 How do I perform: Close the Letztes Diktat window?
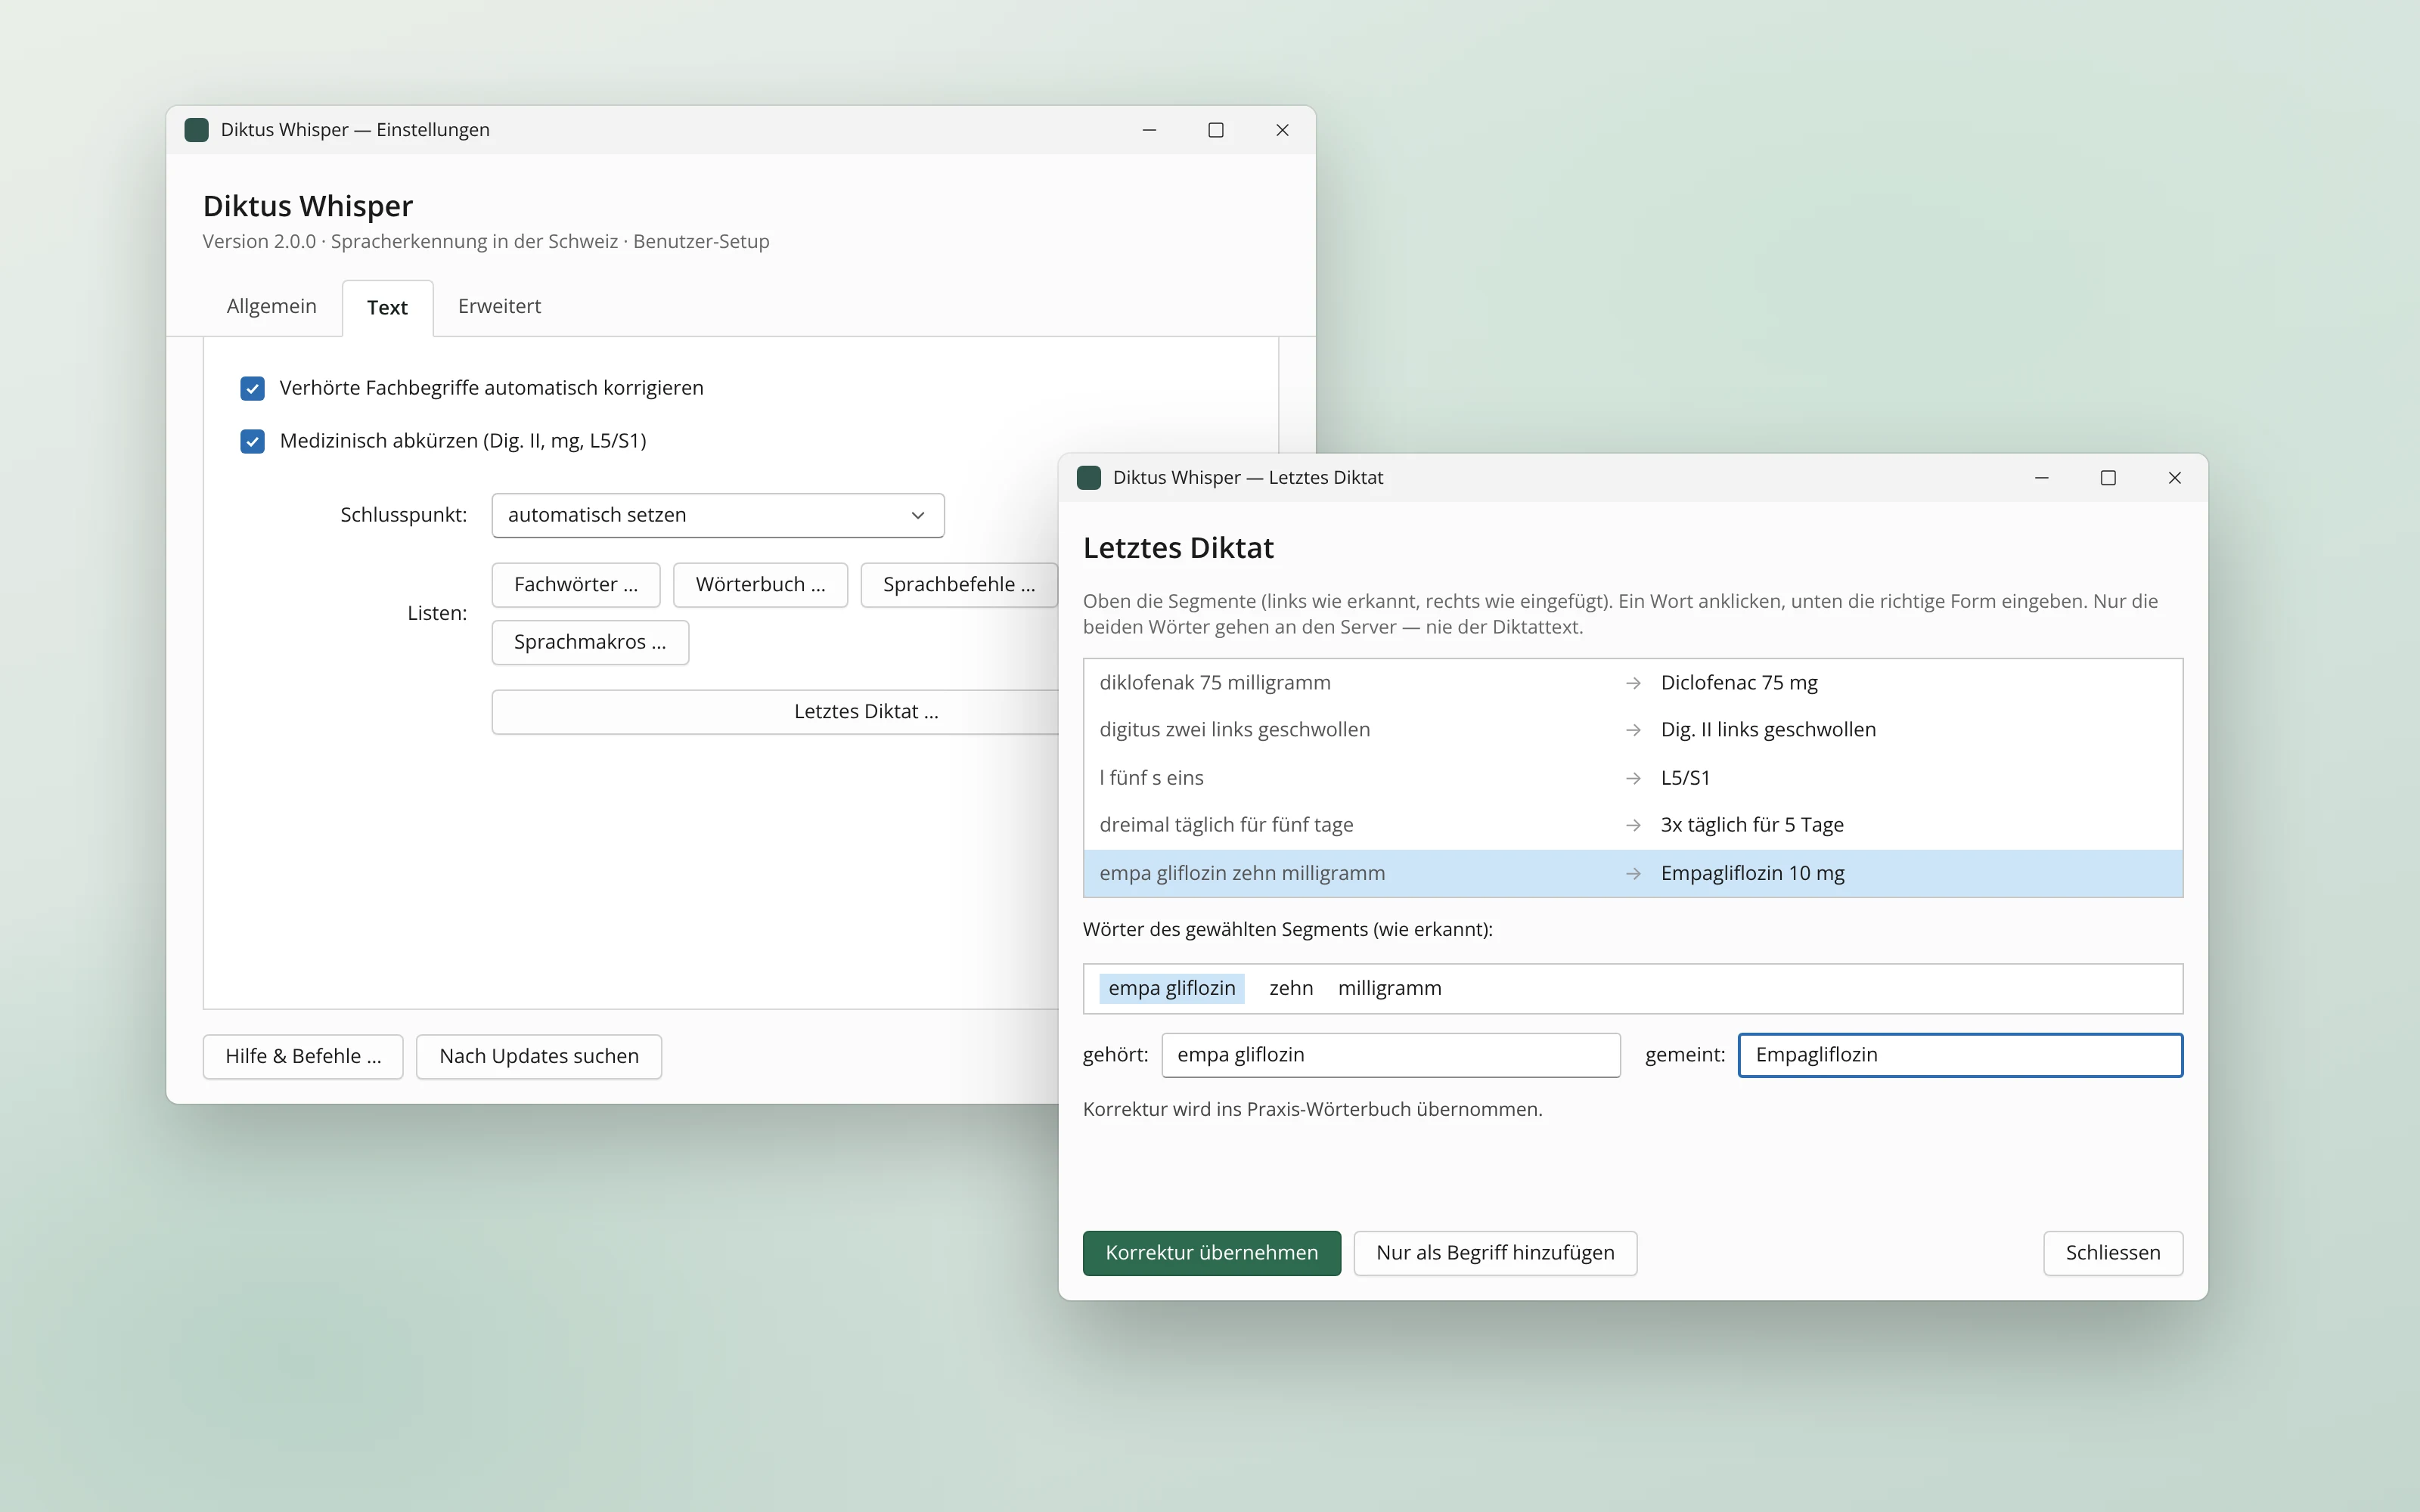coord(2174,478)
